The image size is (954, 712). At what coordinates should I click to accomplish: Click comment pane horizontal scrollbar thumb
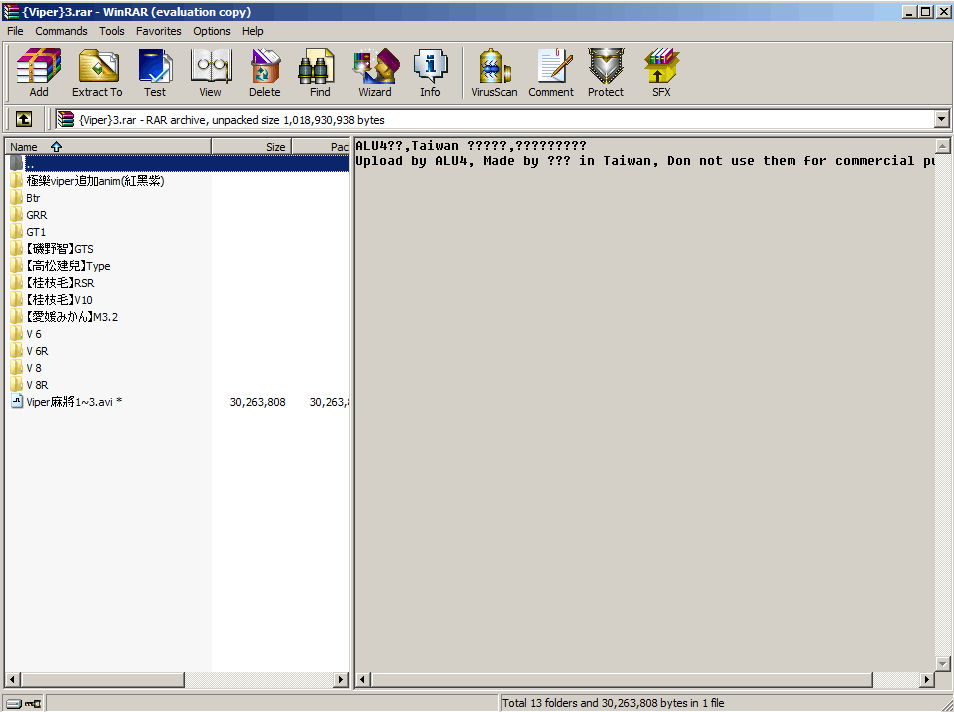pos(622,679)
